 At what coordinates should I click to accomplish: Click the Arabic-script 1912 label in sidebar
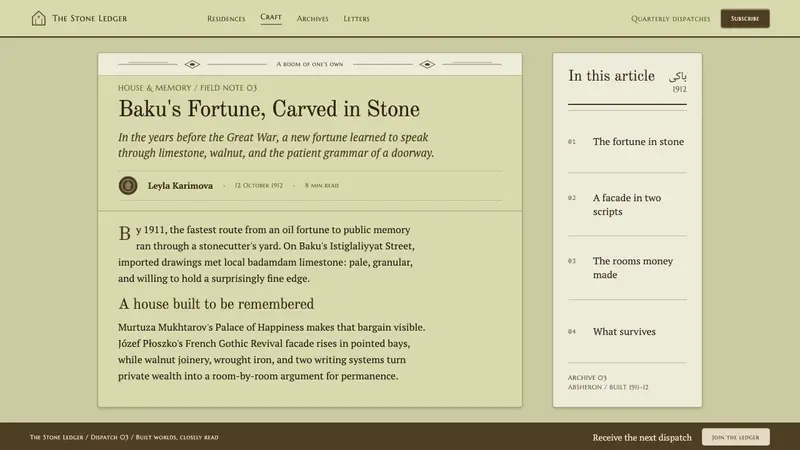tap(678, 82)
